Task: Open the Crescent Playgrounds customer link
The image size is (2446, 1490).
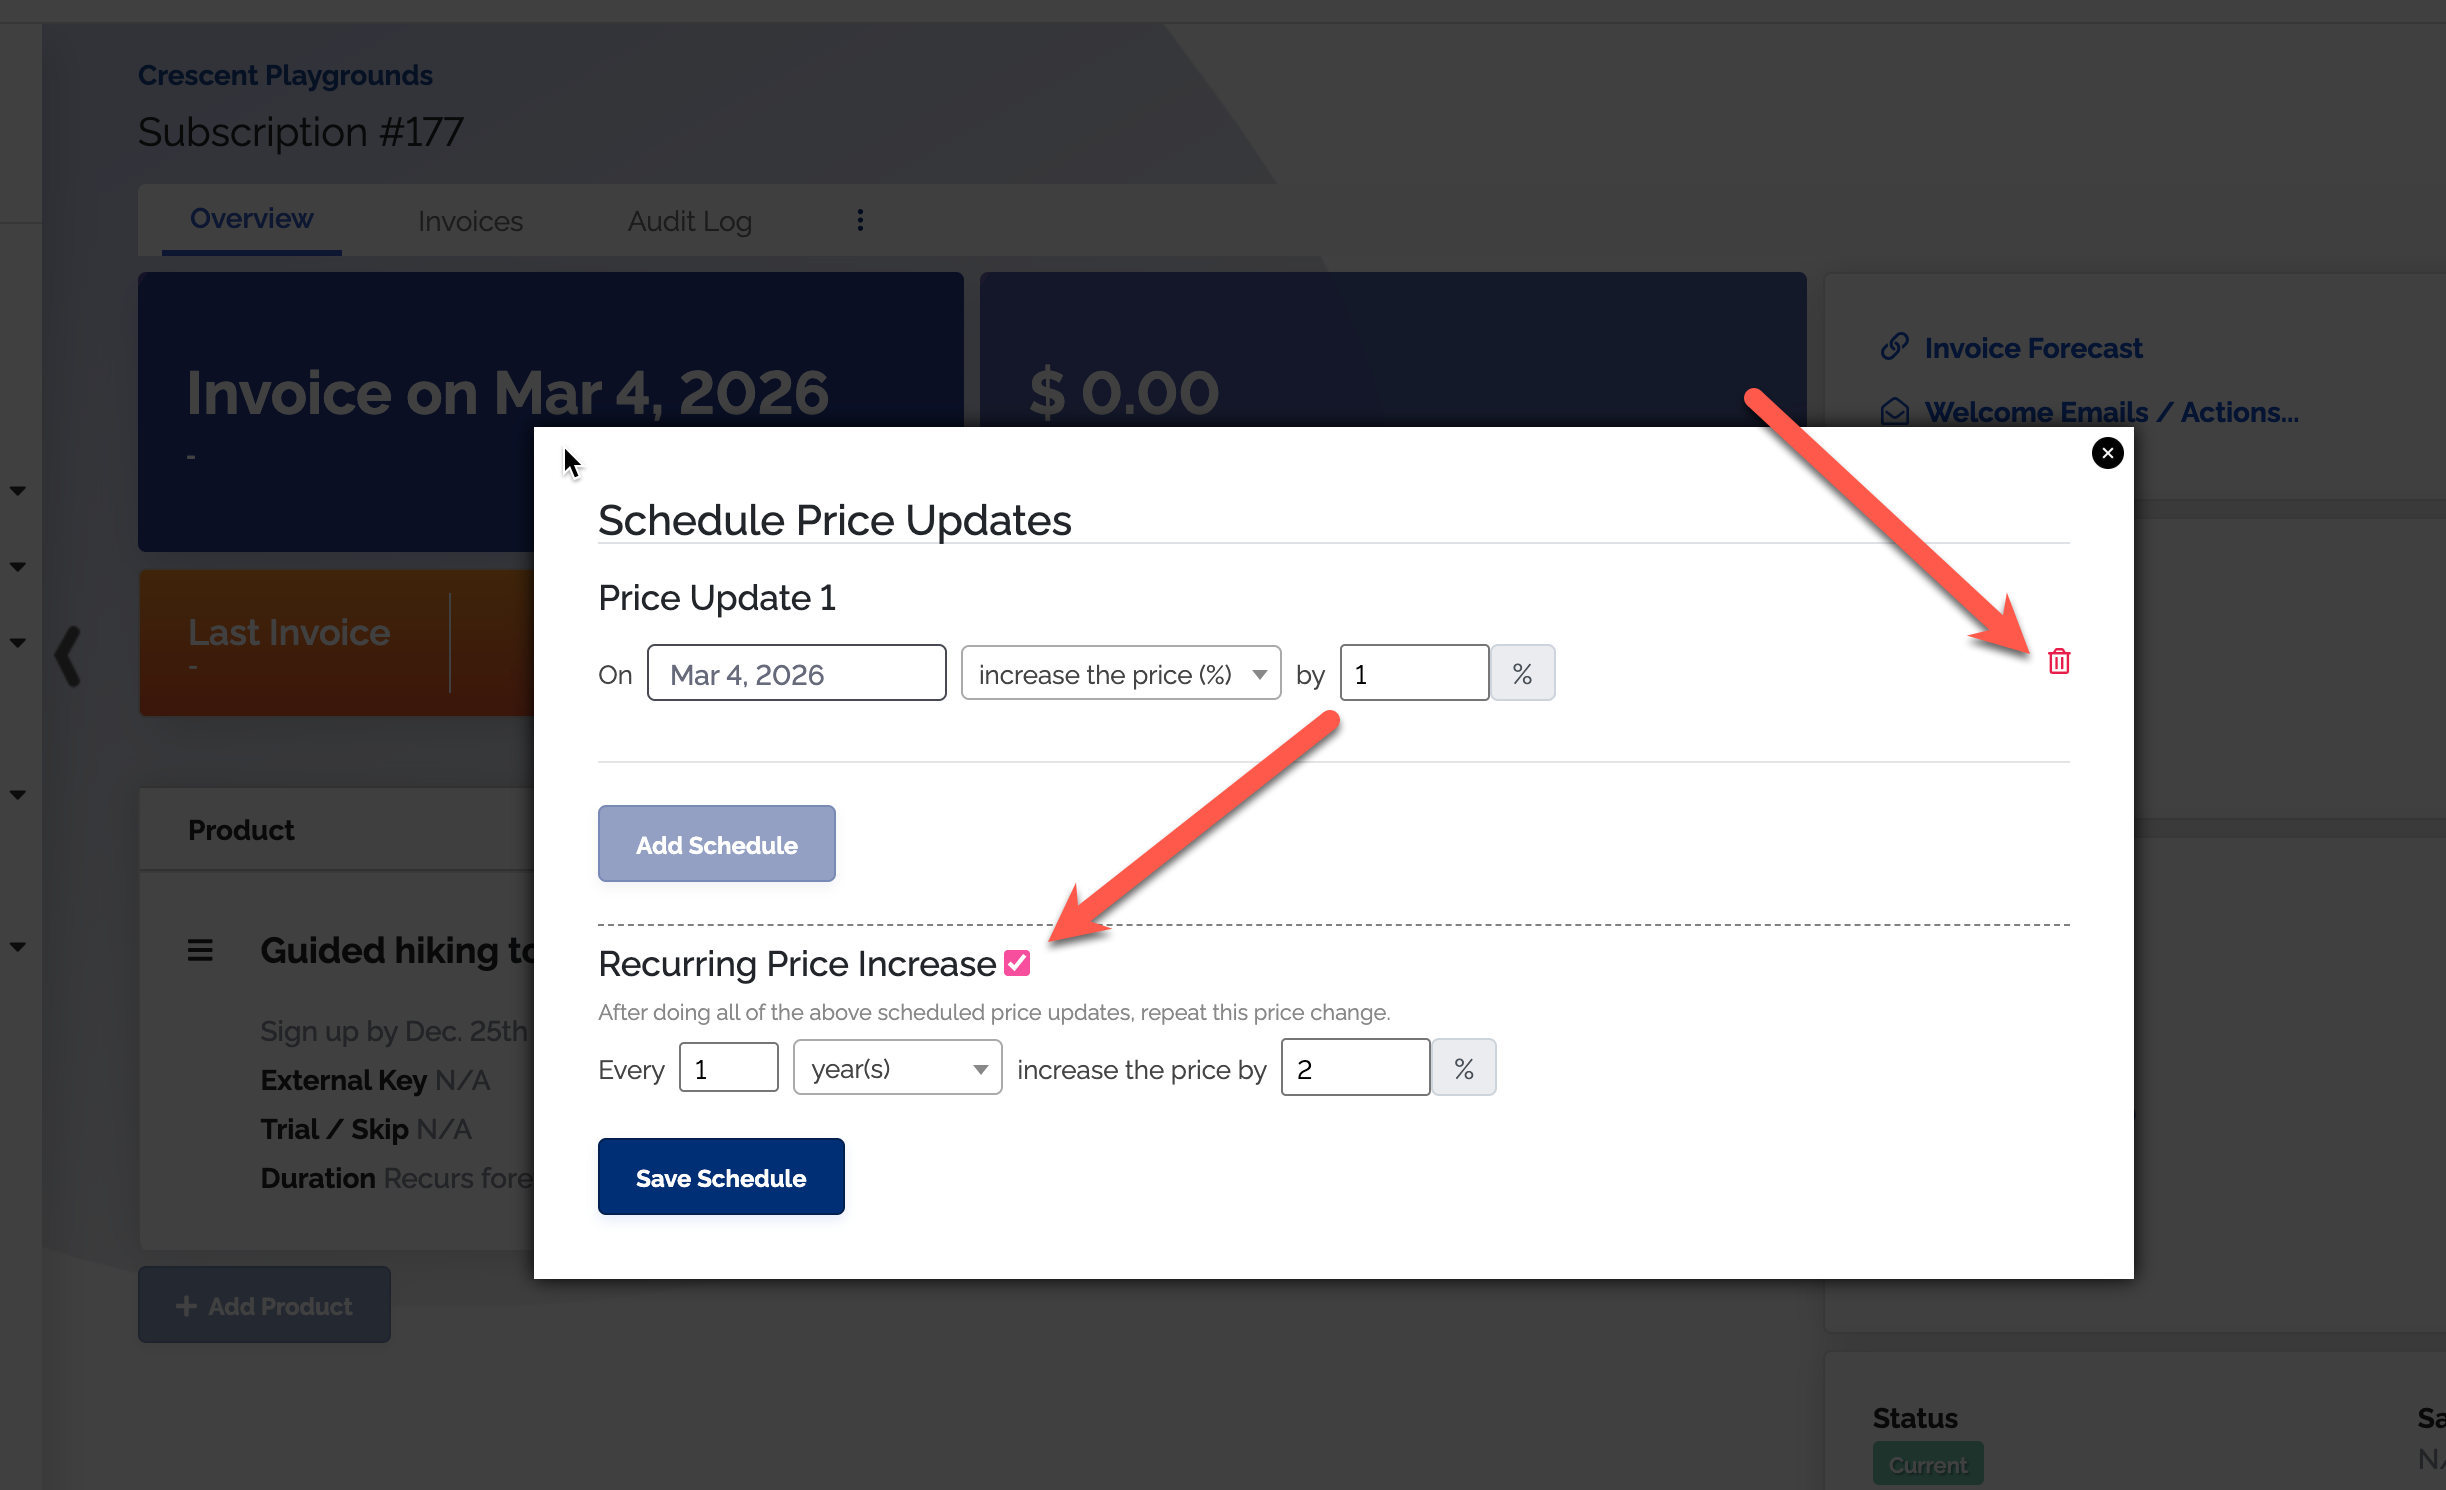Action: pos(285,75)
